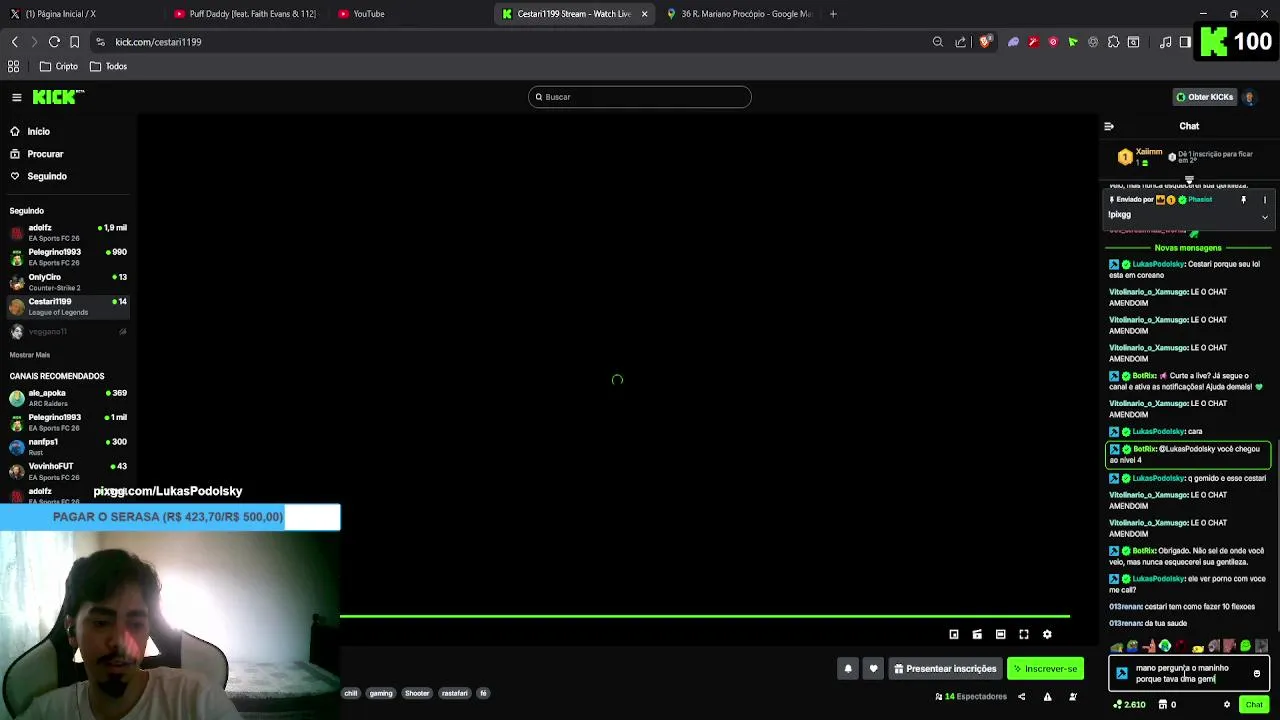
Task: Open the channel shop icon
Action: point(1162,705)
